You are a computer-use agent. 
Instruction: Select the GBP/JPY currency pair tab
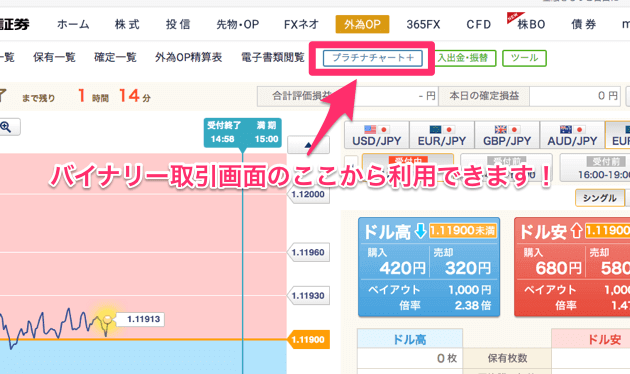point(507,135)
